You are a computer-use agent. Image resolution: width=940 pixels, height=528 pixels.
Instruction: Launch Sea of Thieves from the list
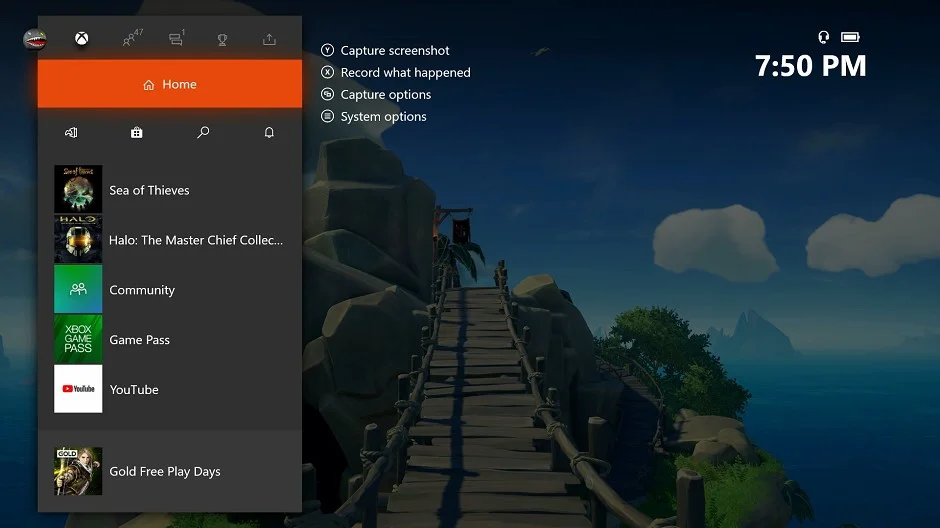170,190
